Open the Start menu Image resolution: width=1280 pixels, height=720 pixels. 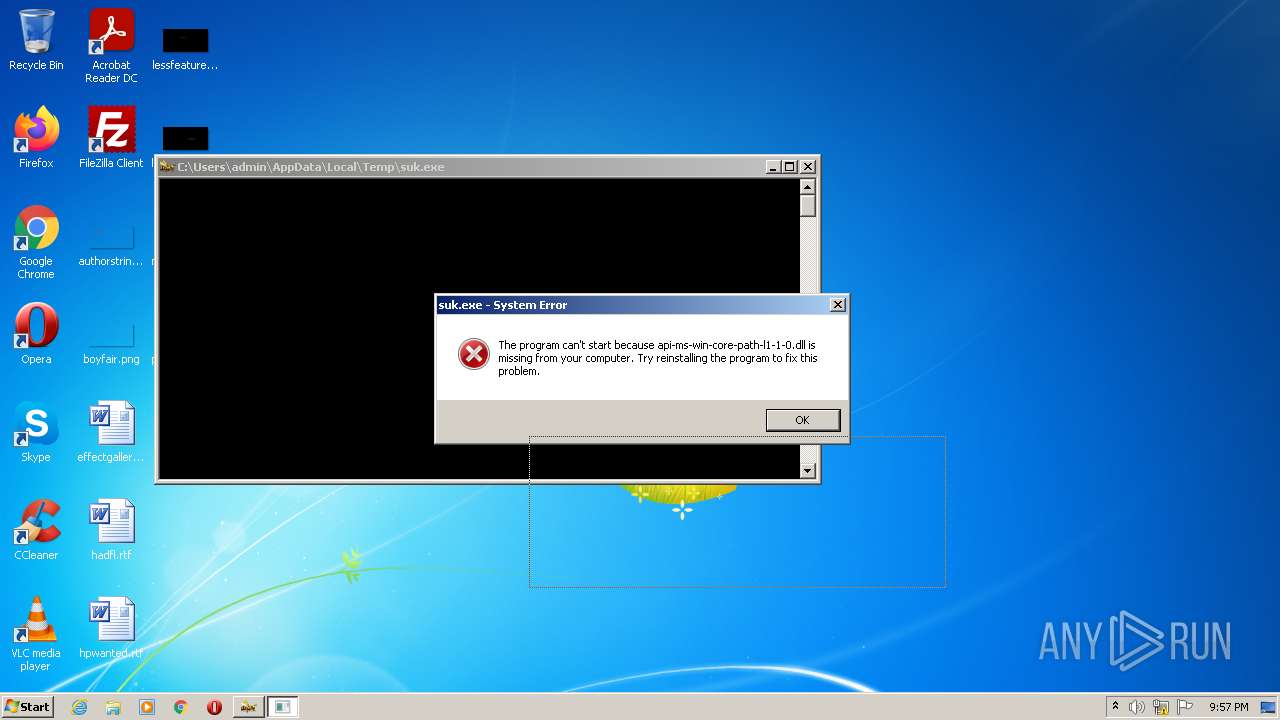pyautogui.click(x=27, y=707)
